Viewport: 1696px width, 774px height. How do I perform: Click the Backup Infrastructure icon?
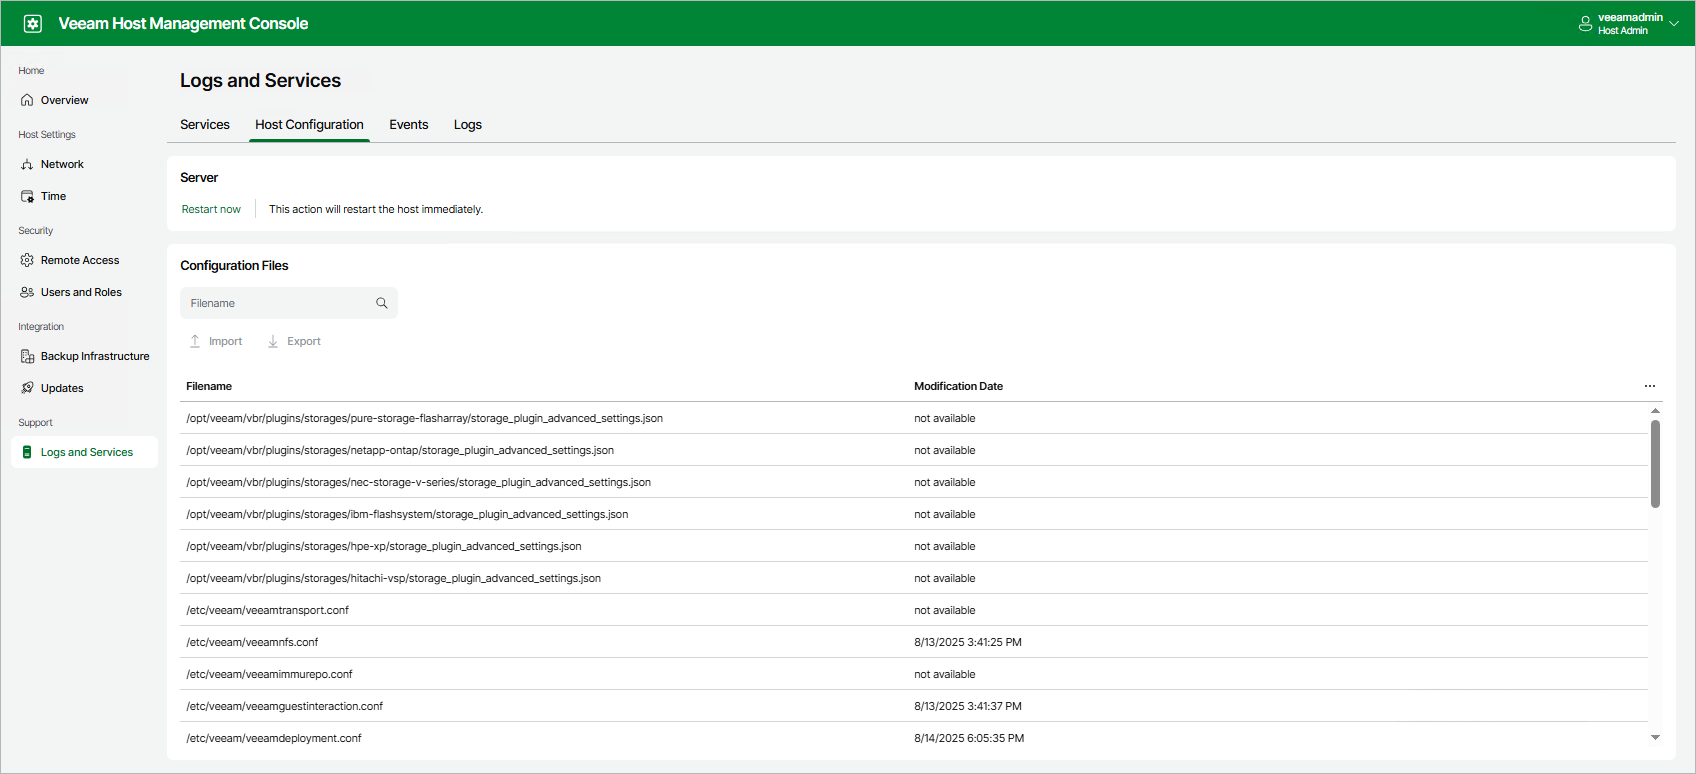point(27,356)
